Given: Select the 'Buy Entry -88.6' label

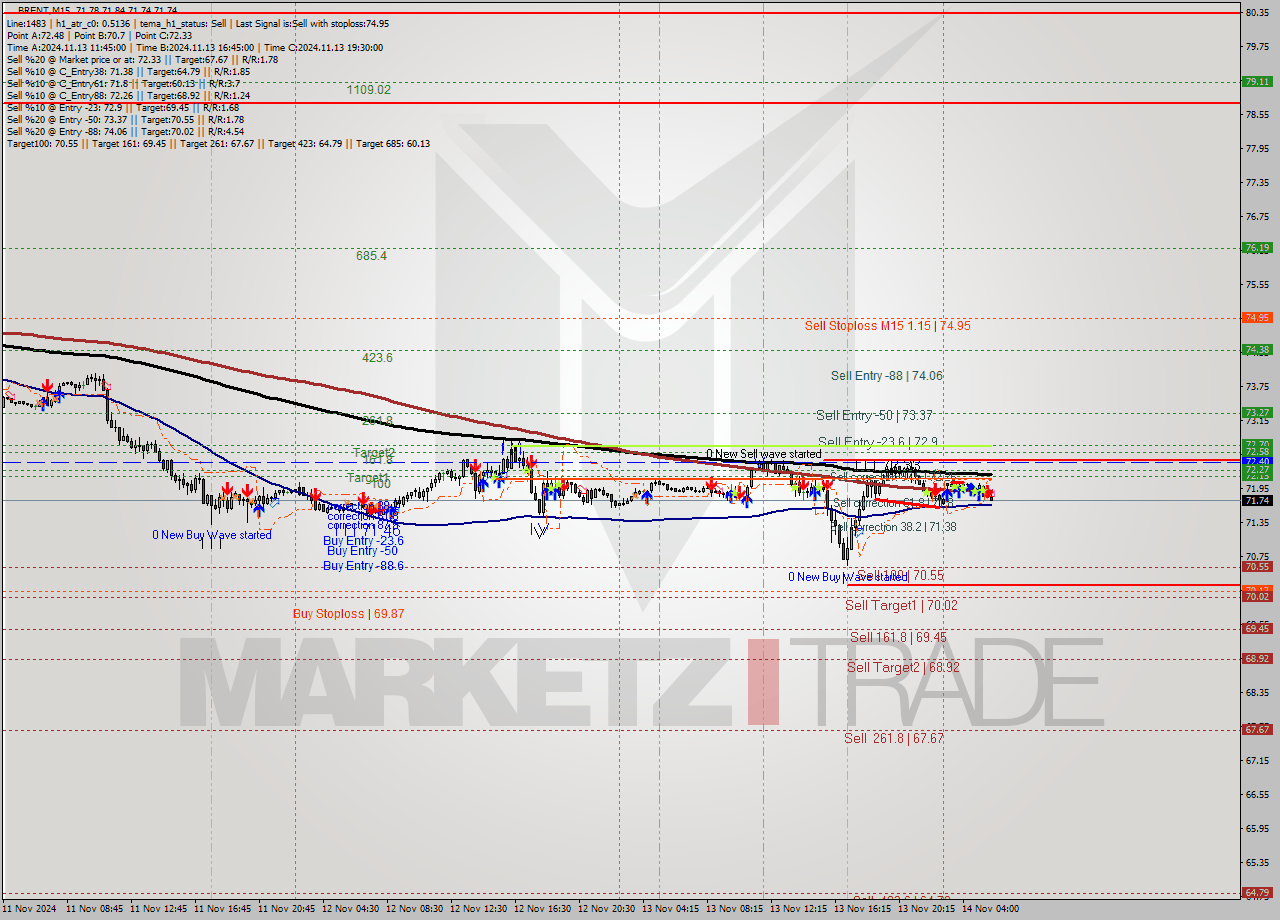Looking at the screenshot, I should 363,566.
